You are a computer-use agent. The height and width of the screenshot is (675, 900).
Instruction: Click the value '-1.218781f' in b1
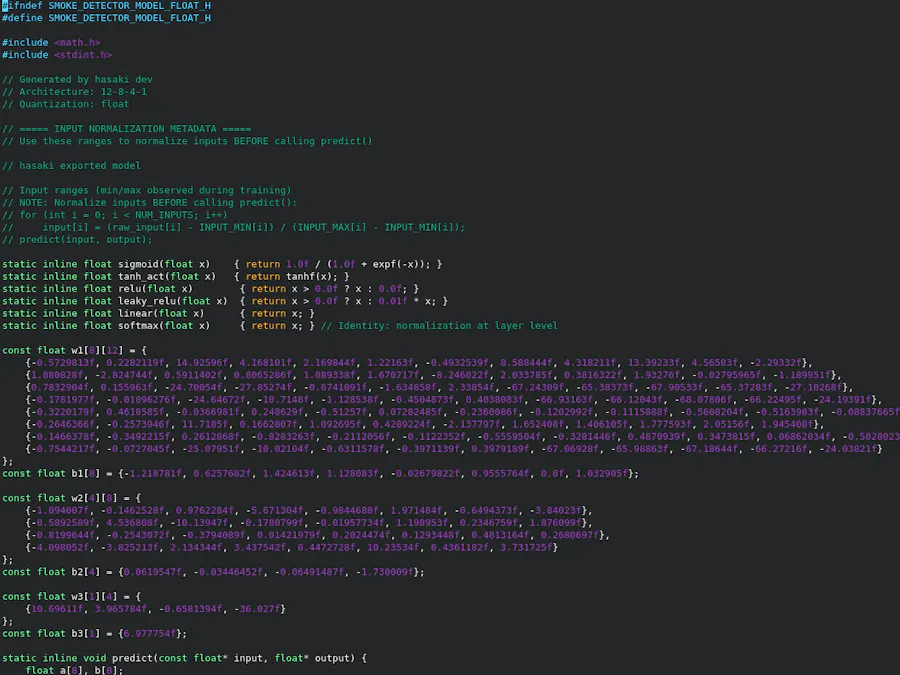[155, 474]
